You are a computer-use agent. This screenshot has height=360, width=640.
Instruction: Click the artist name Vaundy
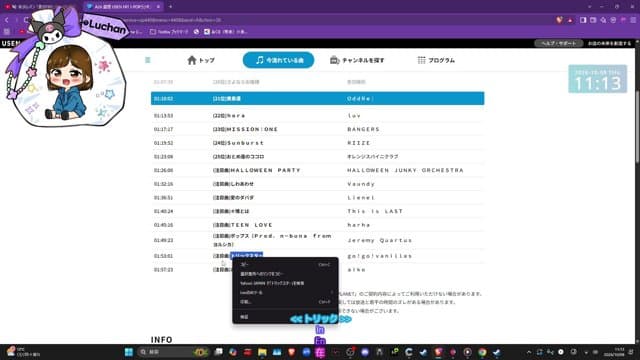coord(361,184)
